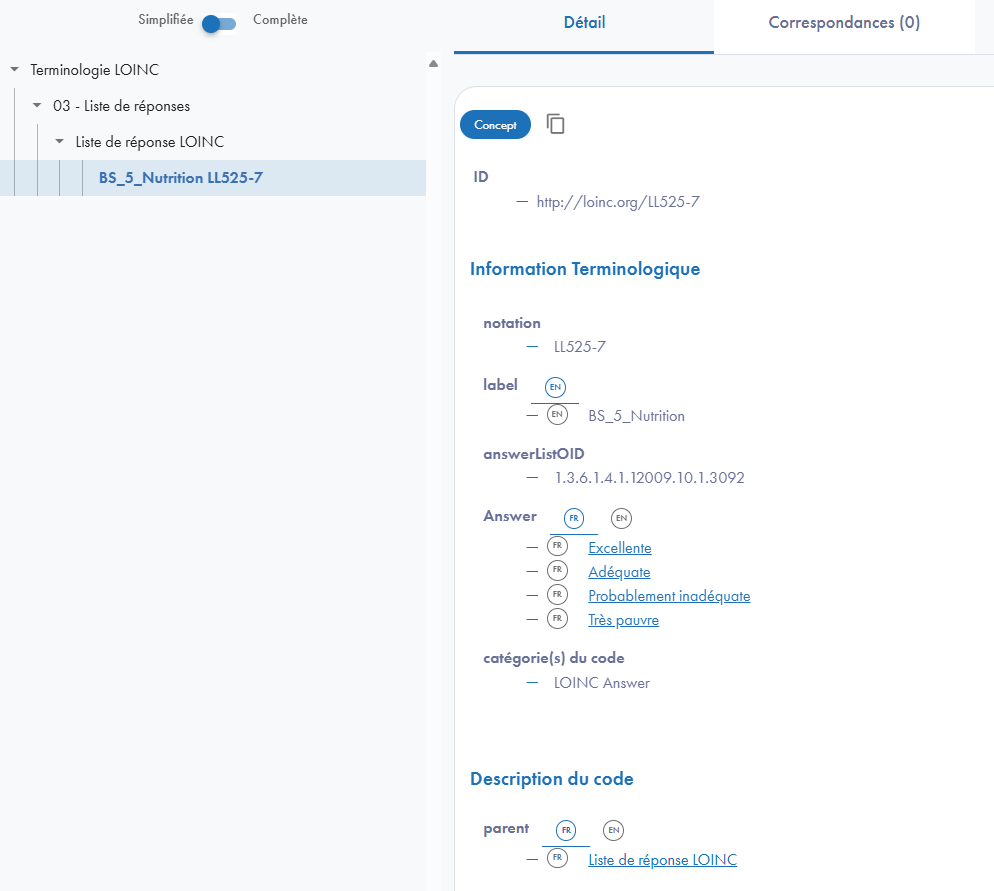The height and width of the screenshot is (891, 994).
Task: Toggle the Simplifiée/Complète view switch
Action: (x=219, y=23)
